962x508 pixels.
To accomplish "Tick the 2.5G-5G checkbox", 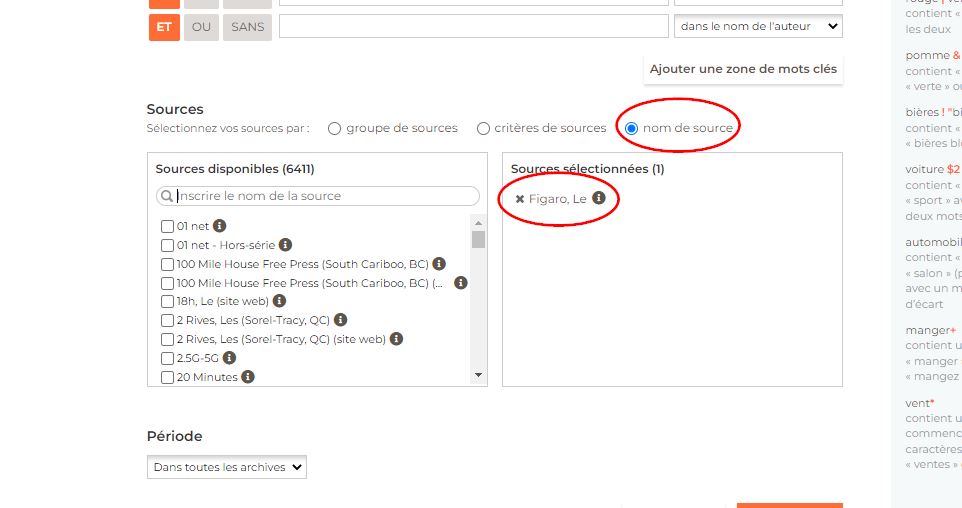I will [x=167, y=358].
